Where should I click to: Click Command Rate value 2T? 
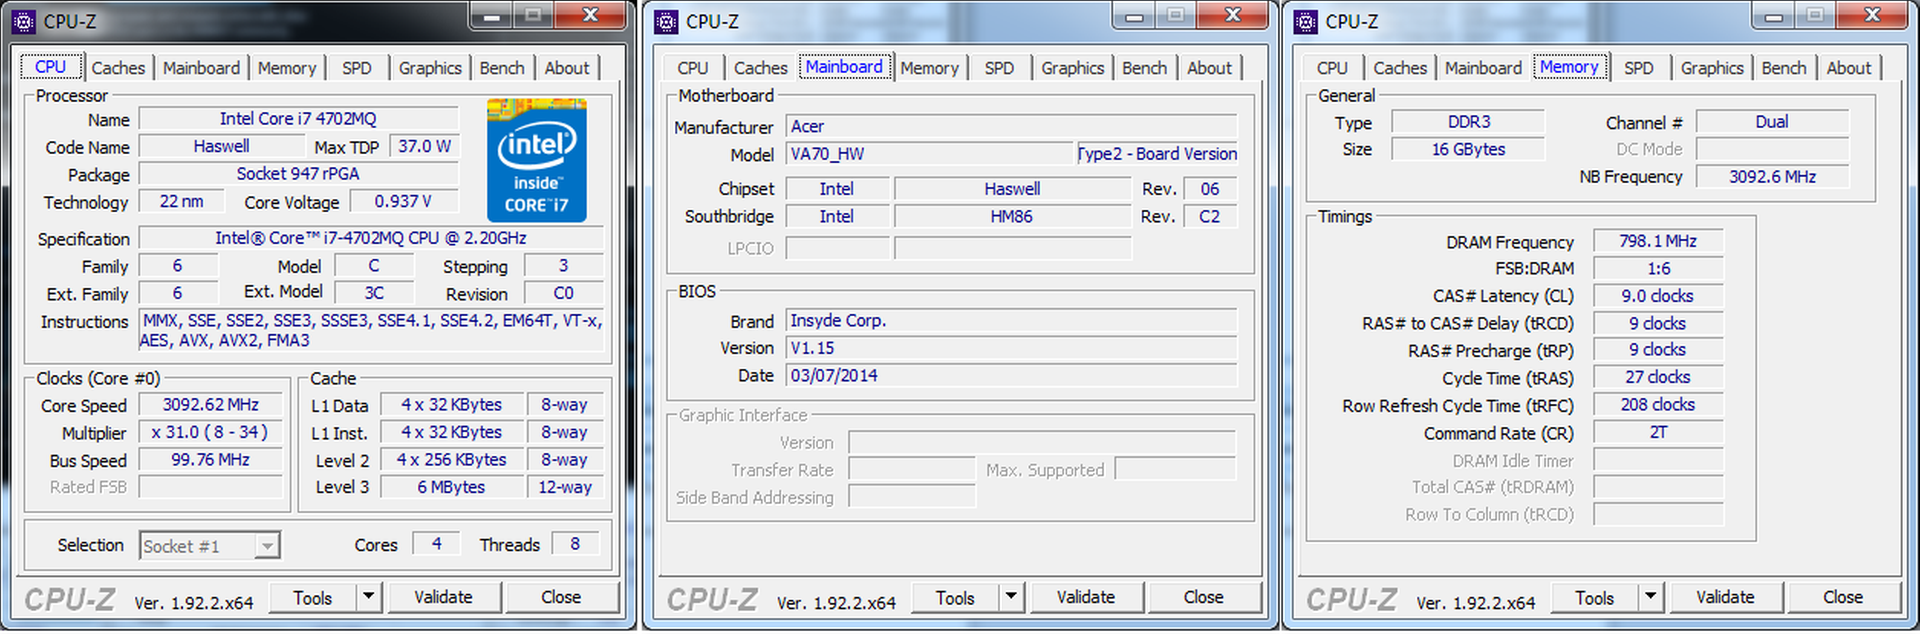tap(1658, 432)
